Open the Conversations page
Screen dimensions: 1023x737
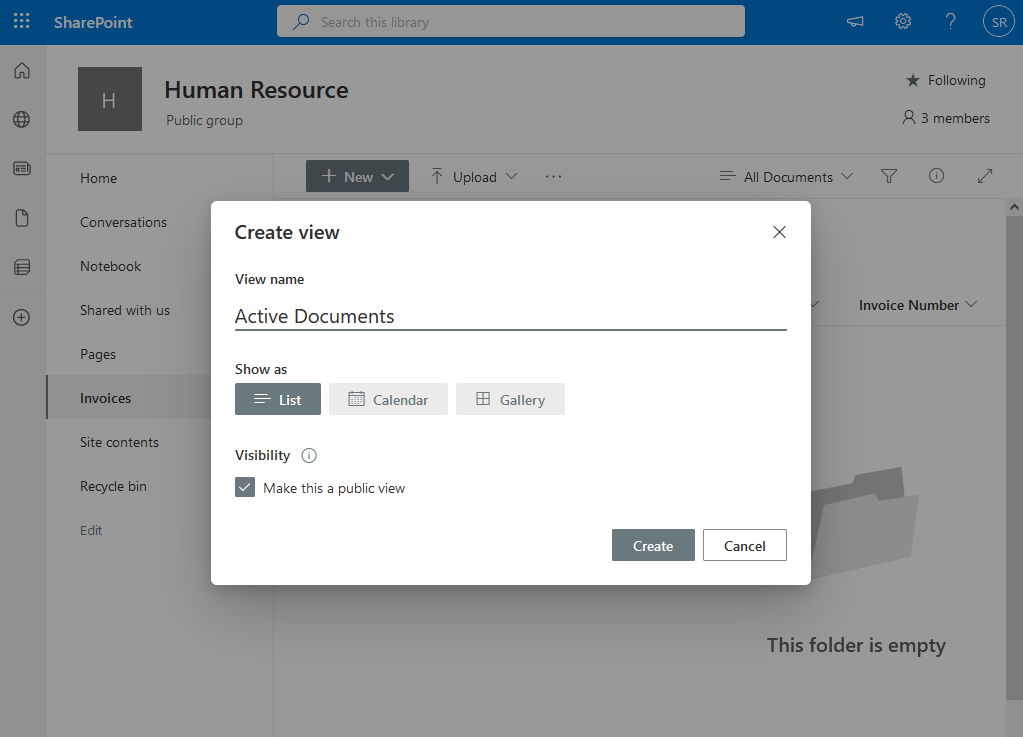point(123,221)
